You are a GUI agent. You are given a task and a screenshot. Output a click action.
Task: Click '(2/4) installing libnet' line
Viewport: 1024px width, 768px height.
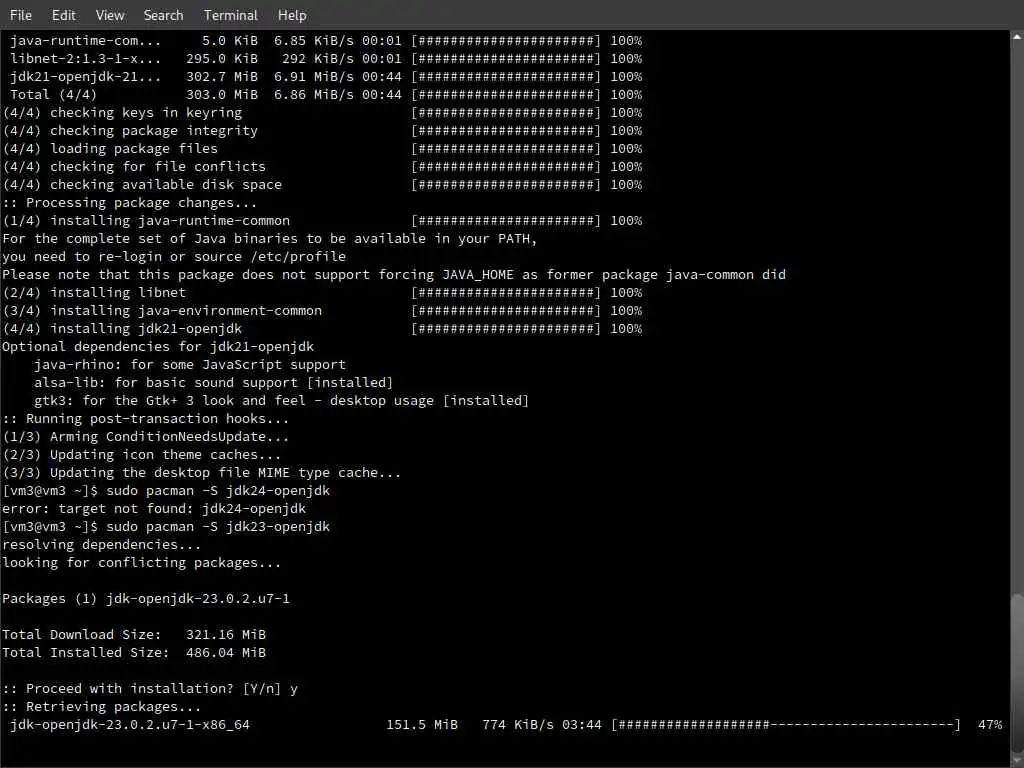click(x=323, y=293)
